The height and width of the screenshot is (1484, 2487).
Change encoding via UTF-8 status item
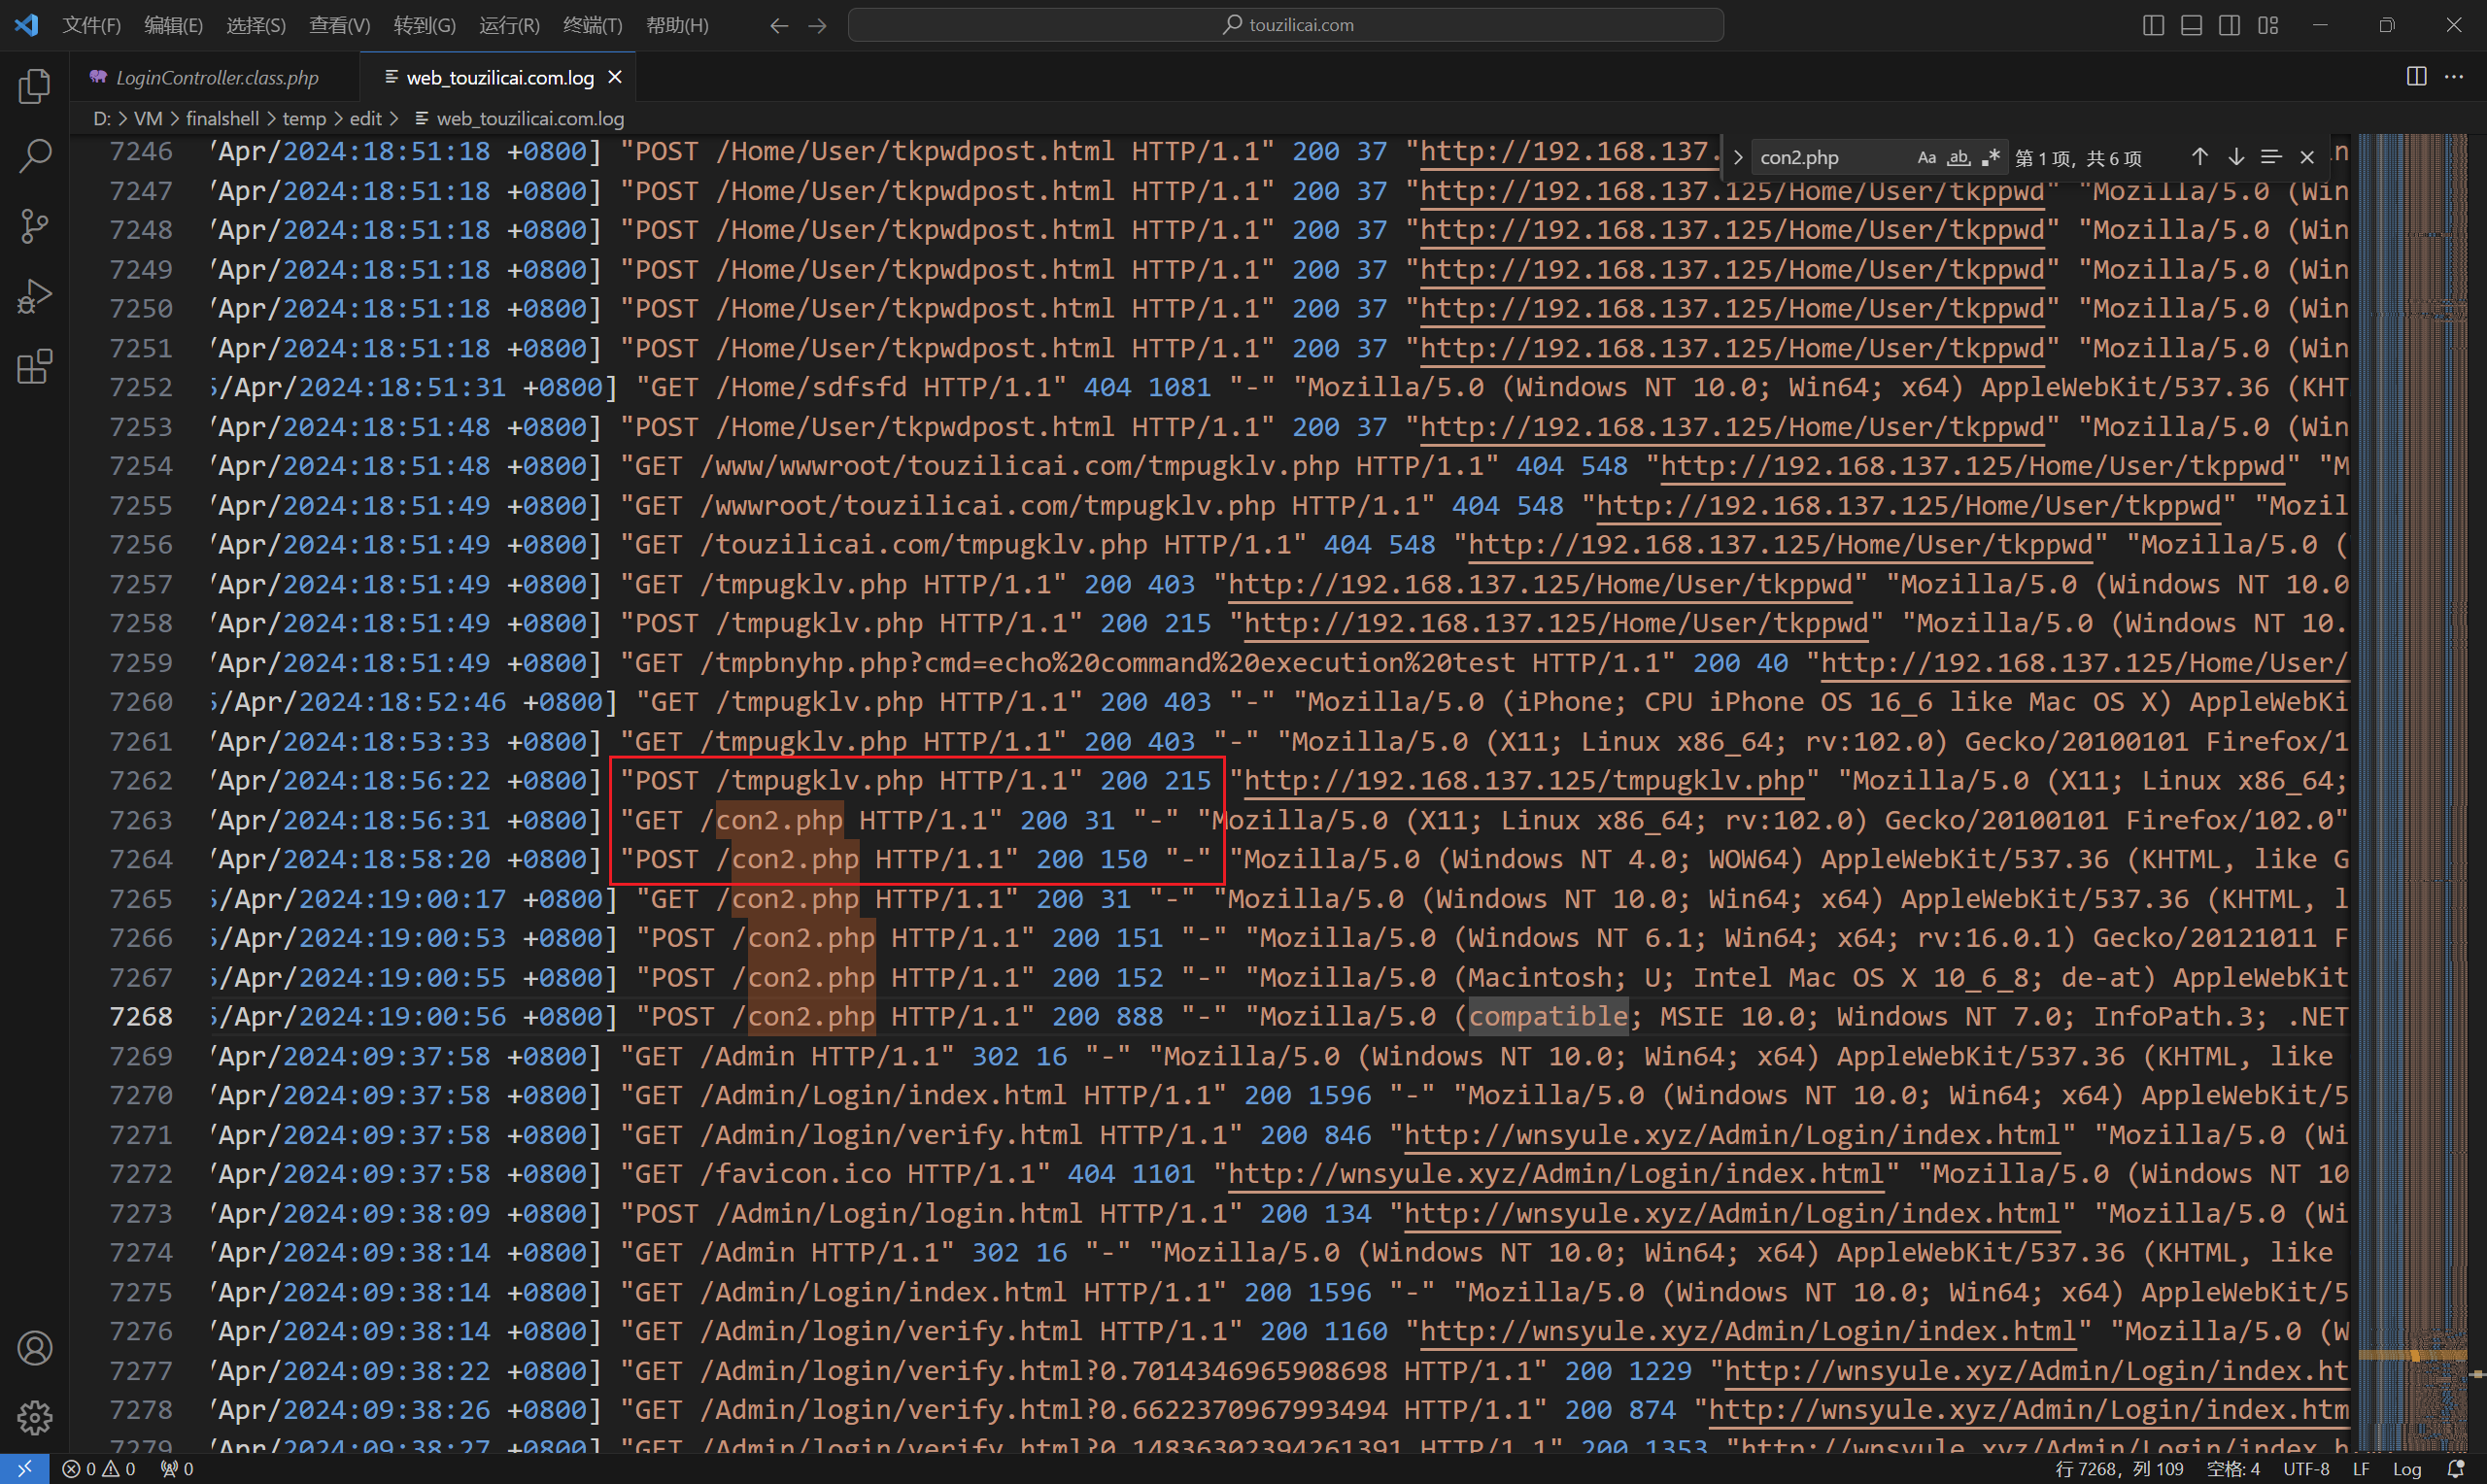point(2306,1469)
